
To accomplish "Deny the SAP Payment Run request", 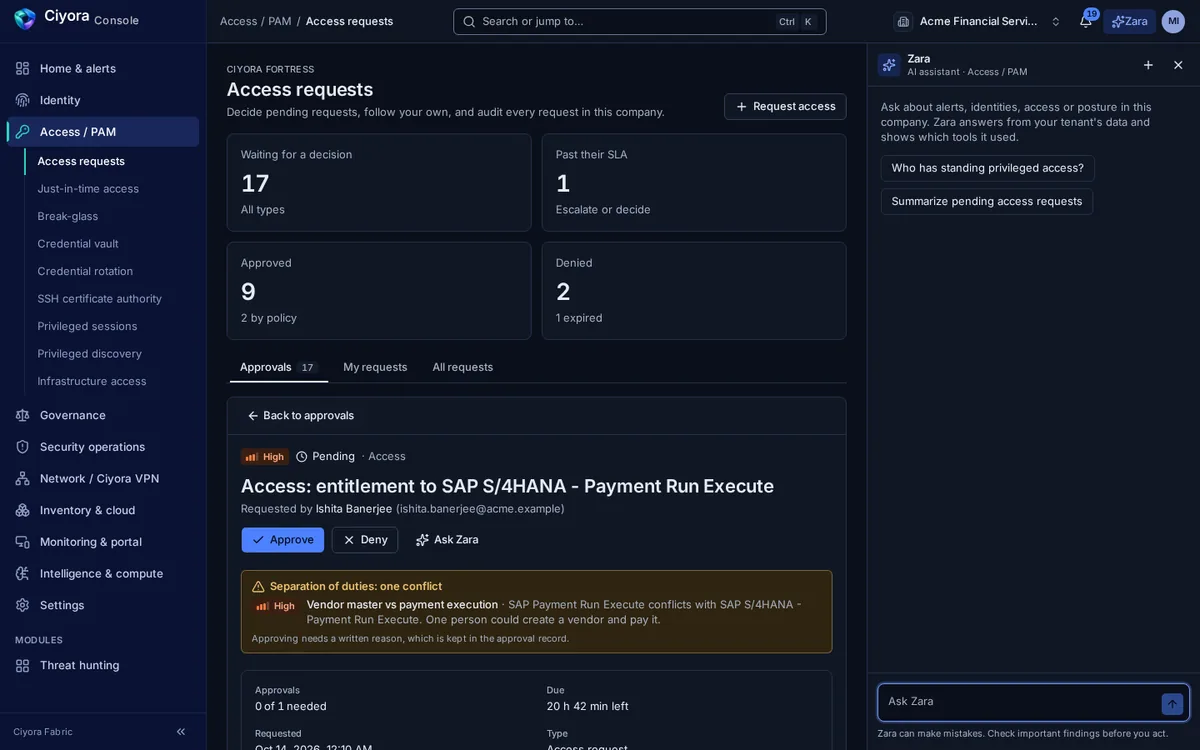I will [x=365, y=540].
